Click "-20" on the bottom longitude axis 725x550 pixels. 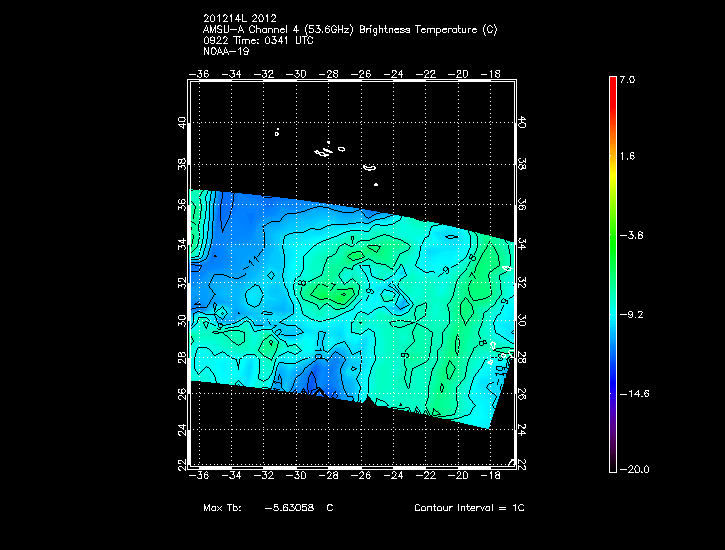coord(458,476)
